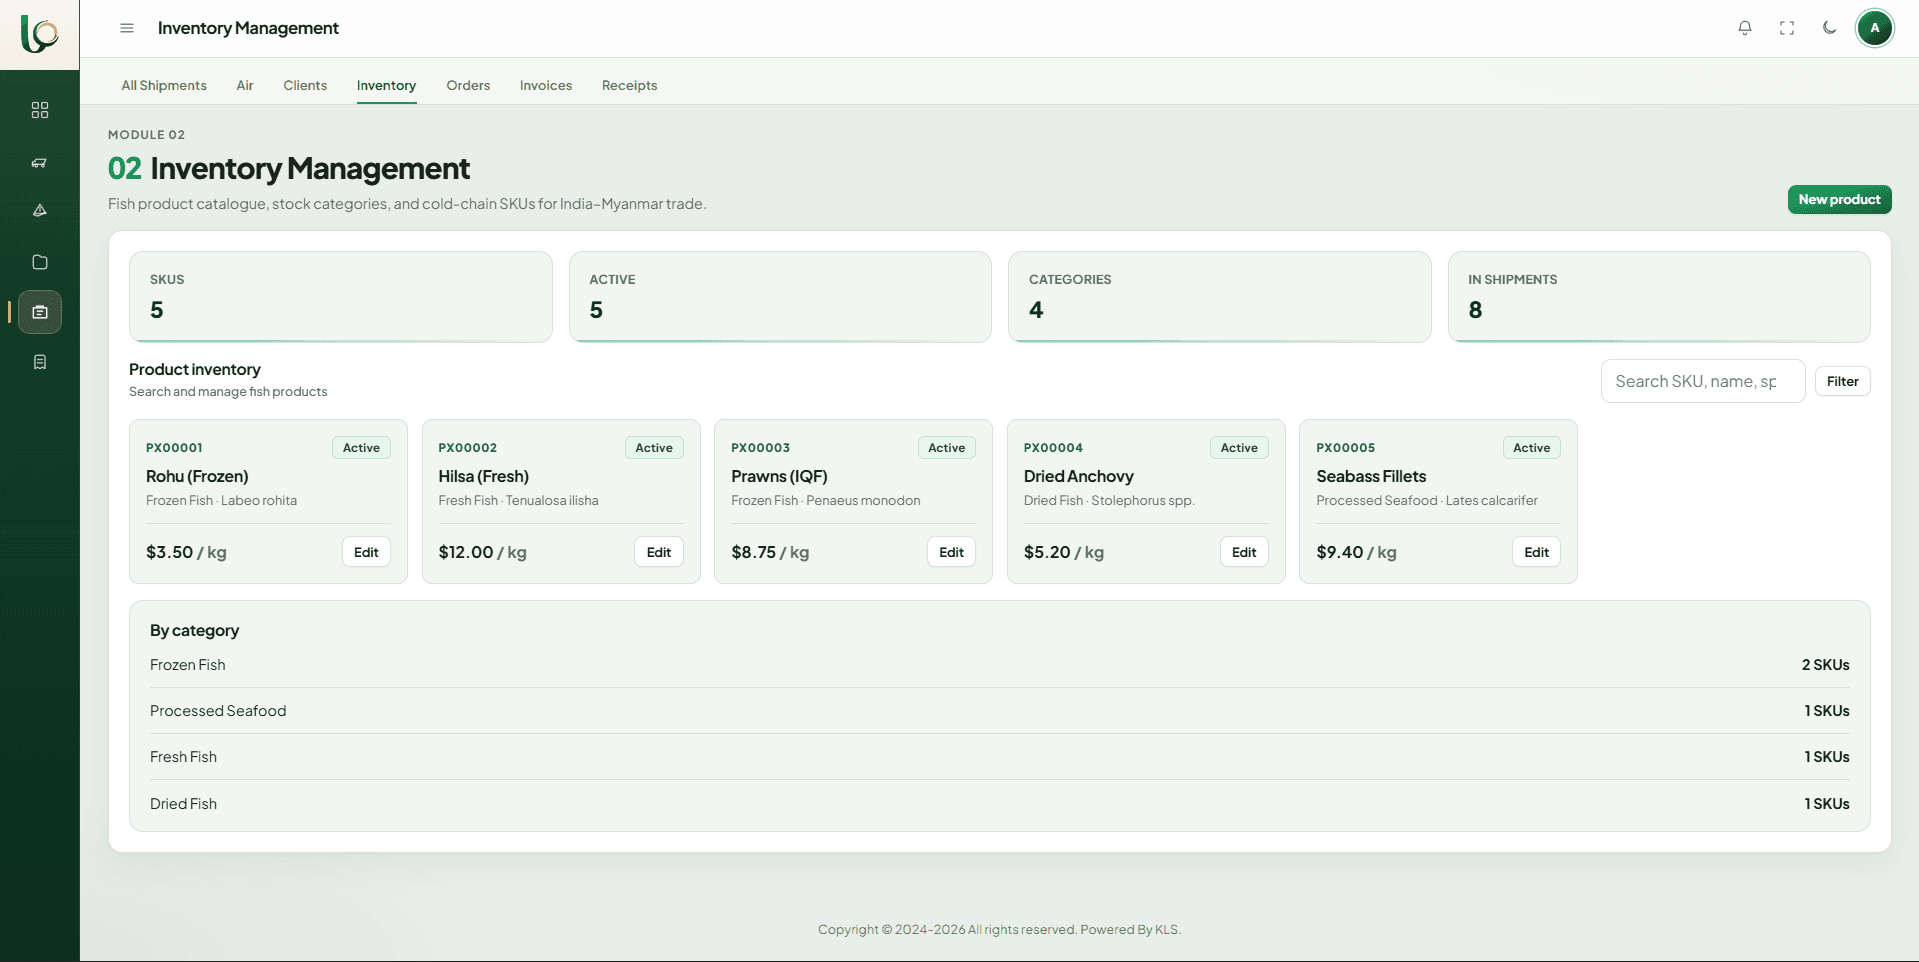Click Rohu (Frozen) product name

[x=197, y=476]
